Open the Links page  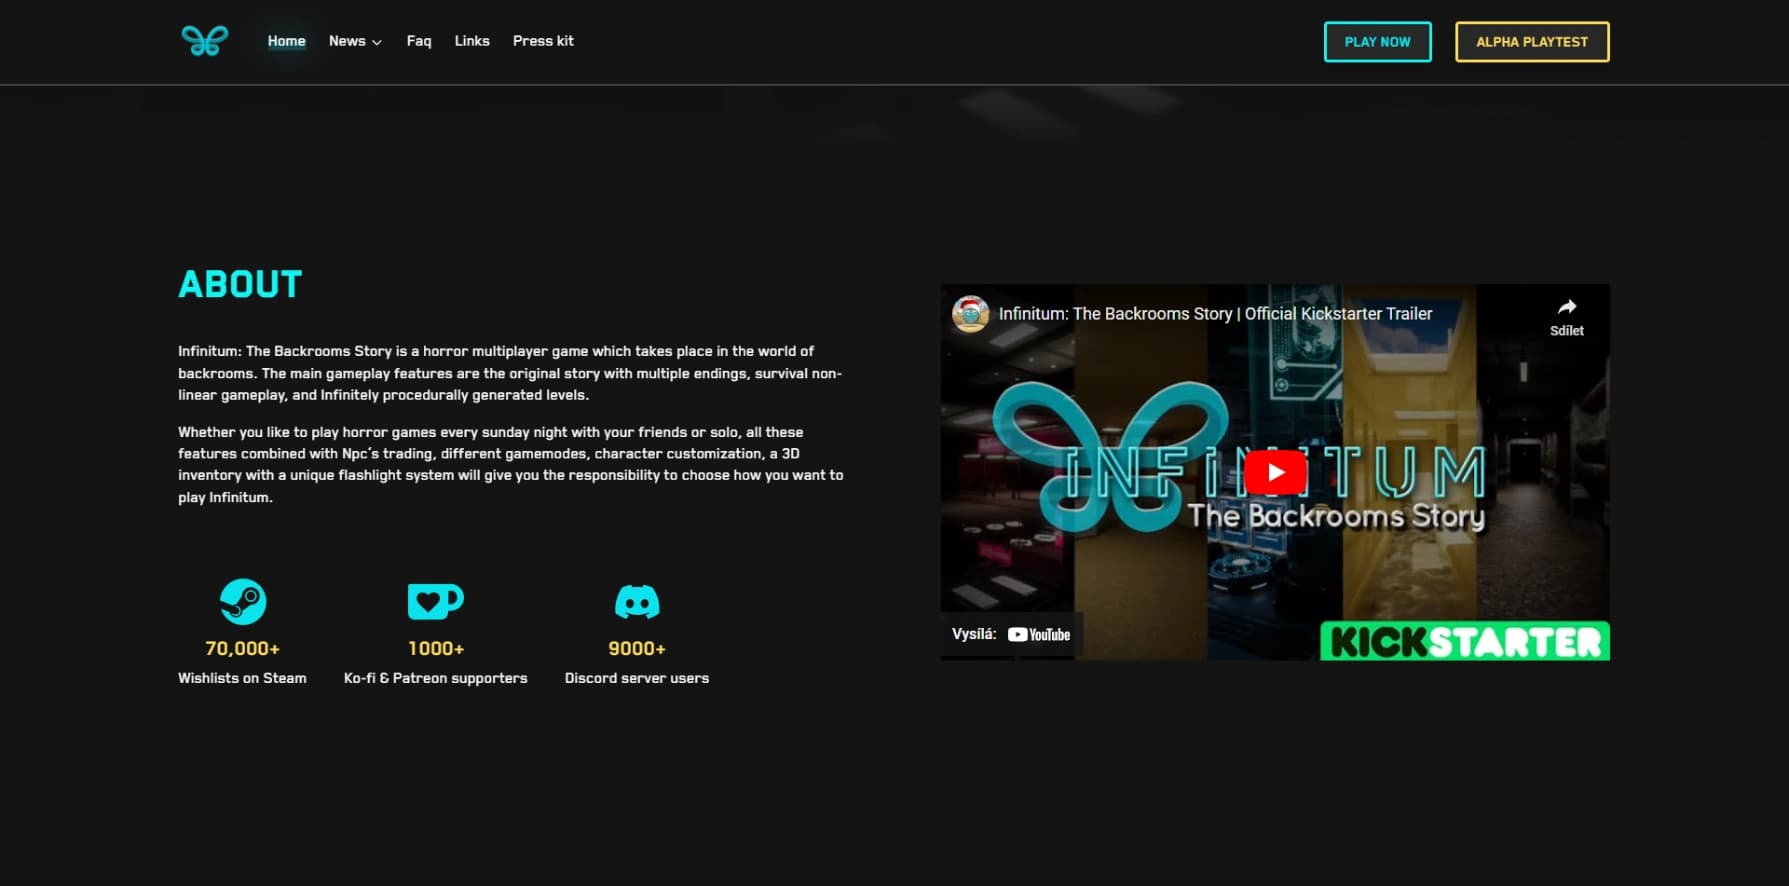tap(472, 41)
